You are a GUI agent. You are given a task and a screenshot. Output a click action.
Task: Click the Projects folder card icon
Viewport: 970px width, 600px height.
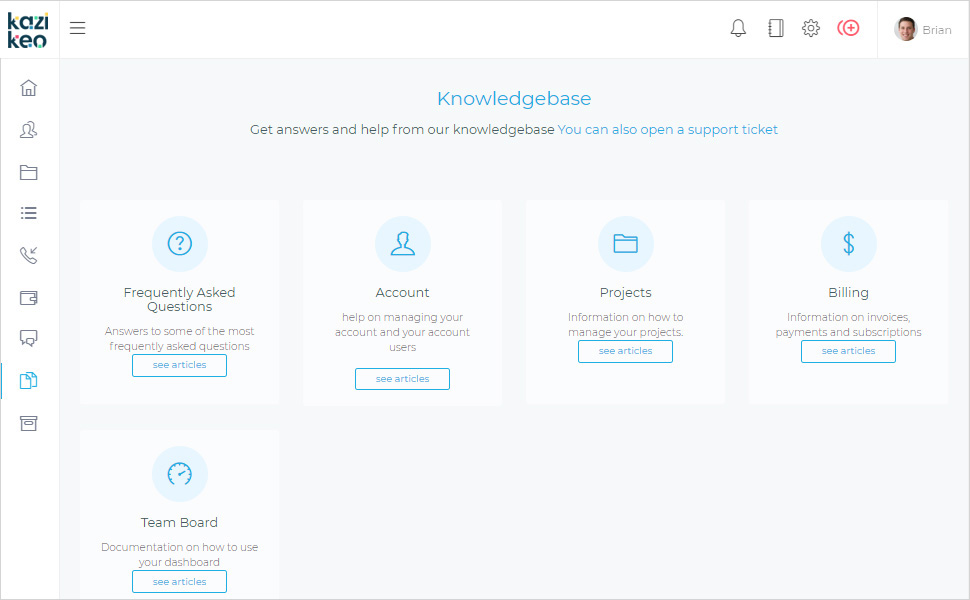[x=625, y=244]
